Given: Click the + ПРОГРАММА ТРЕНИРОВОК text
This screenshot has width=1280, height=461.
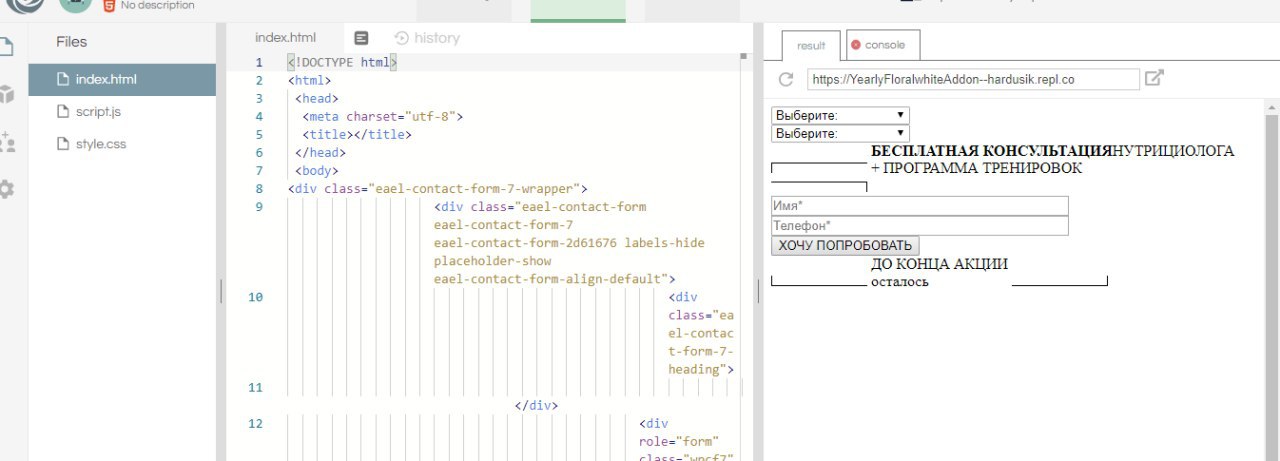Looking at the screenshot, I should pos(976,168).
